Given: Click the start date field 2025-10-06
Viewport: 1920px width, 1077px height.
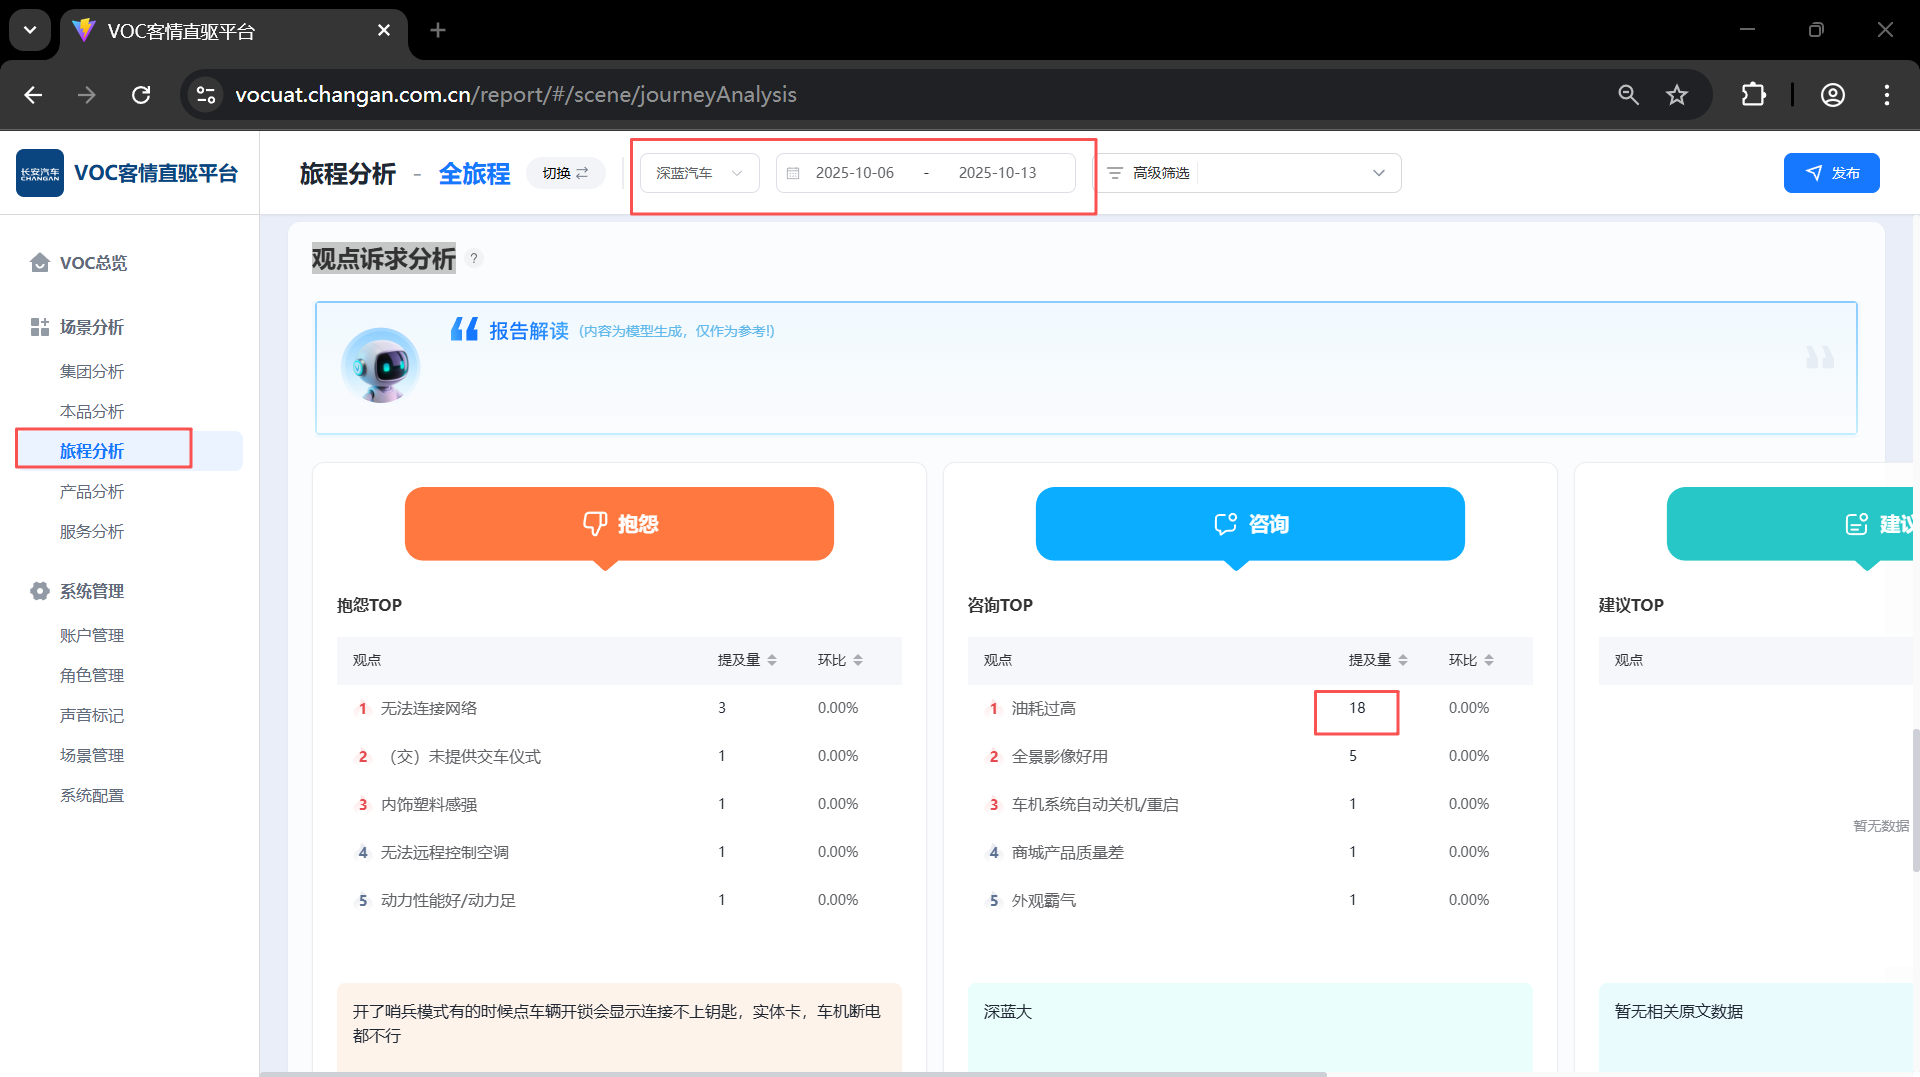Looking at the screenshot, I should (x=854, y=173).
